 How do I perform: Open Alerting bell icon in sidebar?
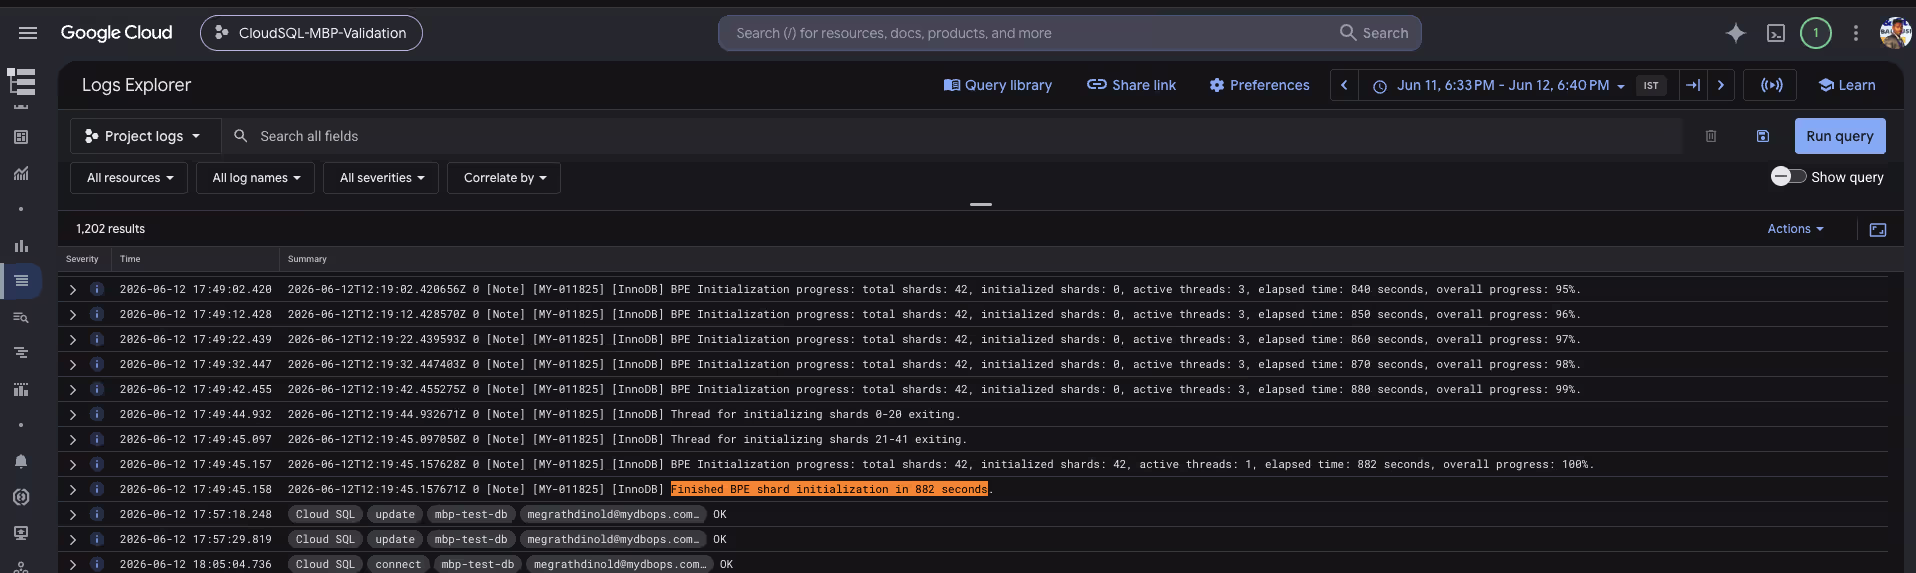[21, 461]
